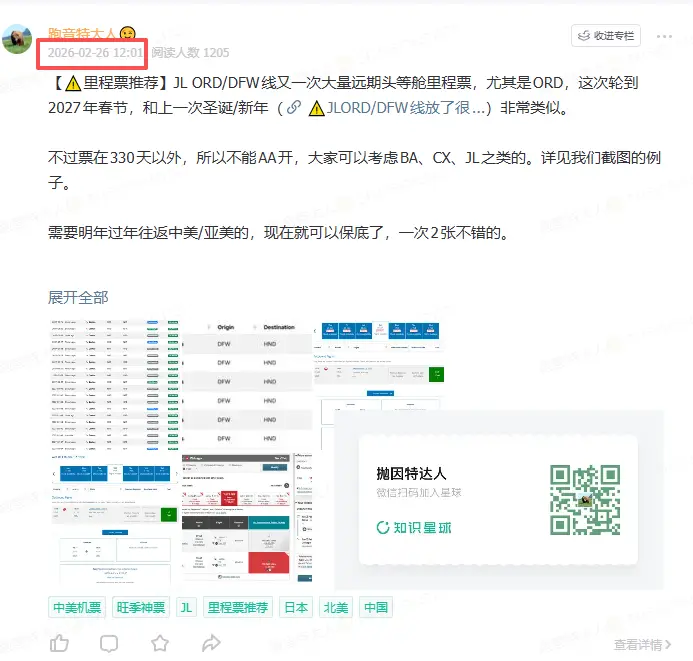Viewport: 693px width, 661px height.
Task: Open the first flight list screenshot thumbnail
Action: [115, 384]
